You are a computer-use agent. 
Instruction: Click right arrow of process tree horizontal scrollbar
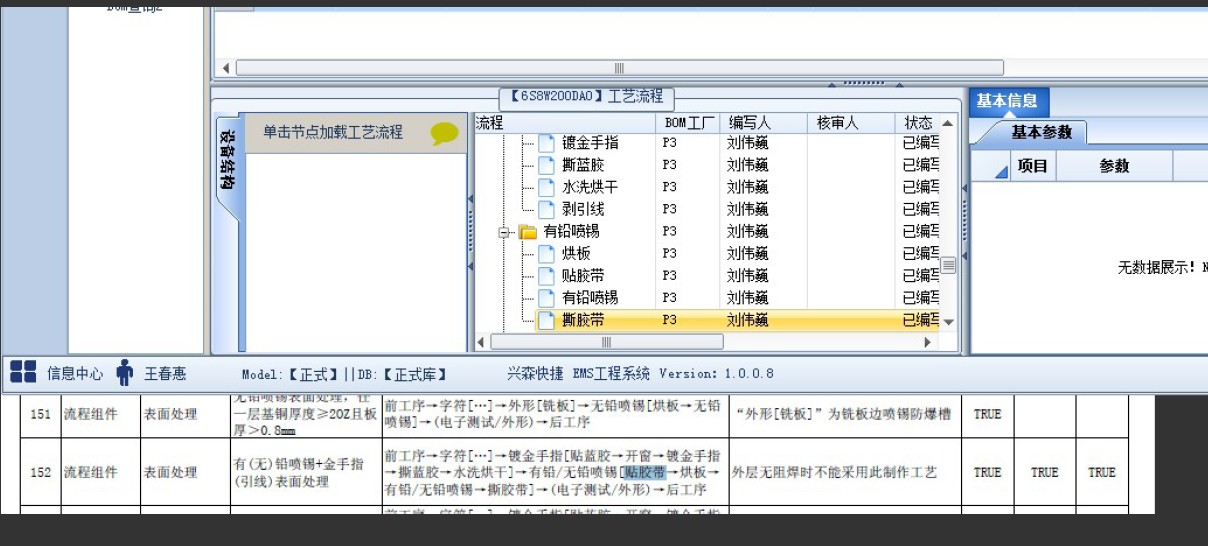[x=927, y=342]
